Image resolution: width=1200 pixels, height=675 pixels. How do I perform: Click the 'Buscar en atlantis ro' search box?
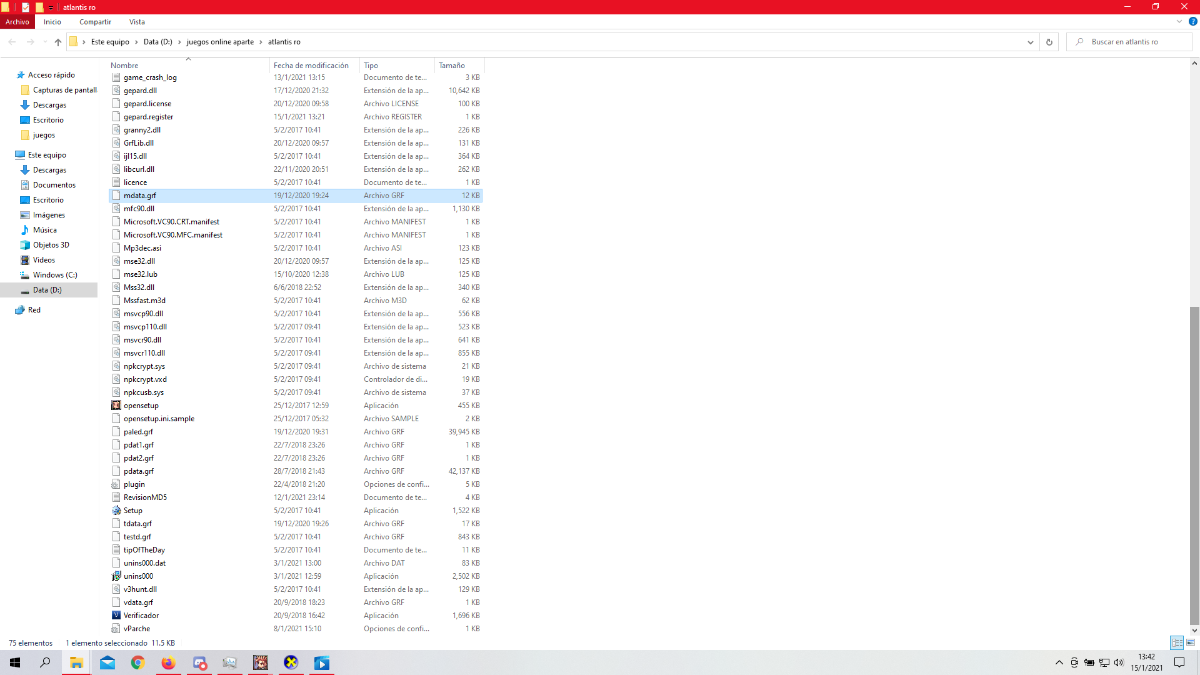click(1129, 42)
